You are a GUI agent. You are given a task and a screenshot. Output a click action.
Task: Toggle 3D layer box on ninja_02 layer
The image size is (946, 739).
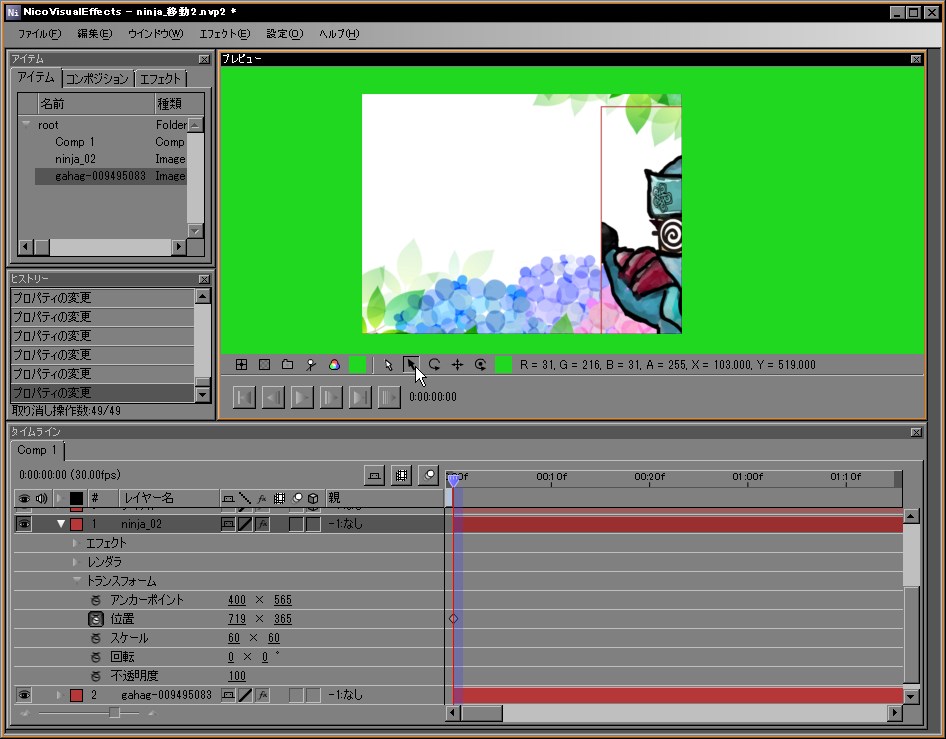(x=313, y=524)
